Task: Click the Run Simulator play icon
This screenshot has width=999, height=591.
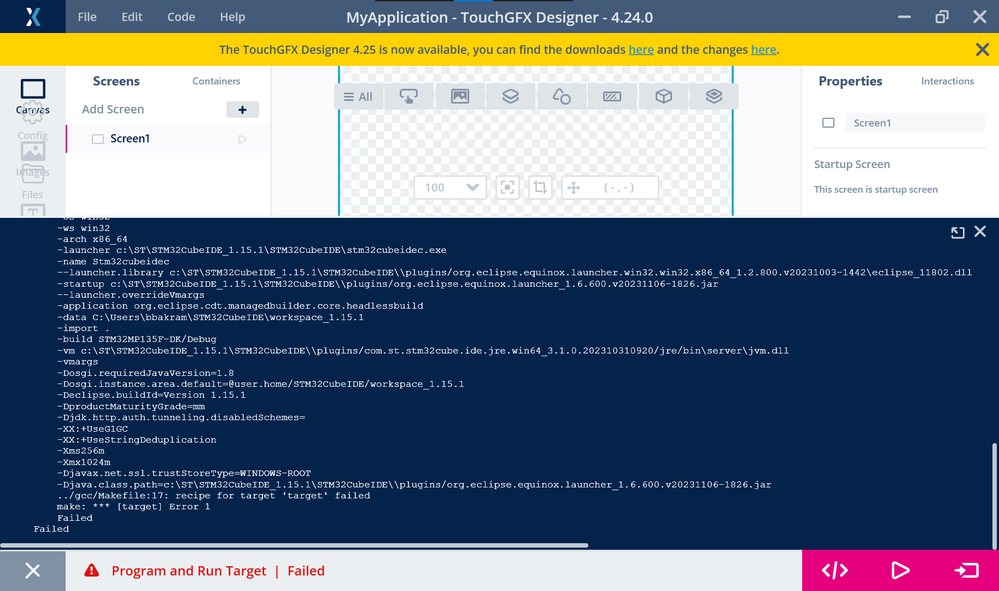Action: click(x=900, y=571)
